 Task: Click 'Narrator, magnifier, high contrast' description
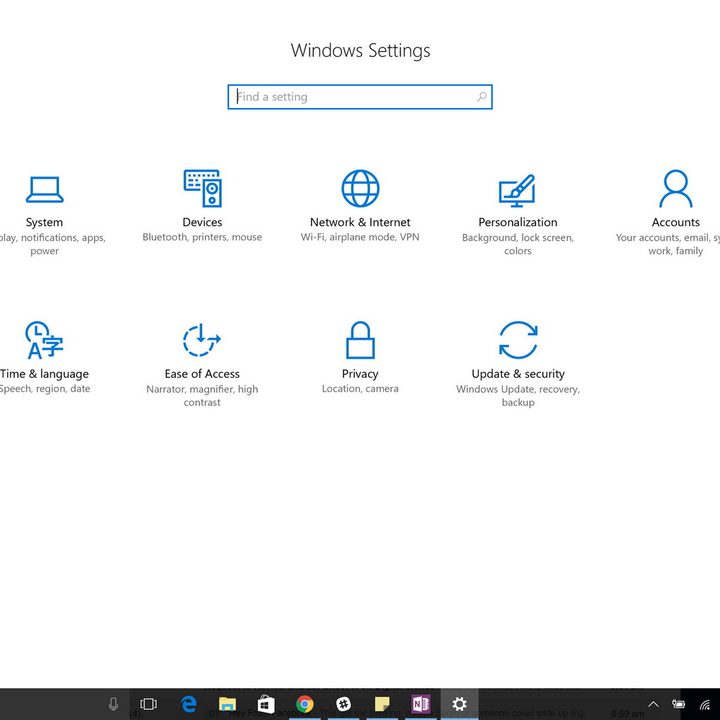(x=202, y=395)
